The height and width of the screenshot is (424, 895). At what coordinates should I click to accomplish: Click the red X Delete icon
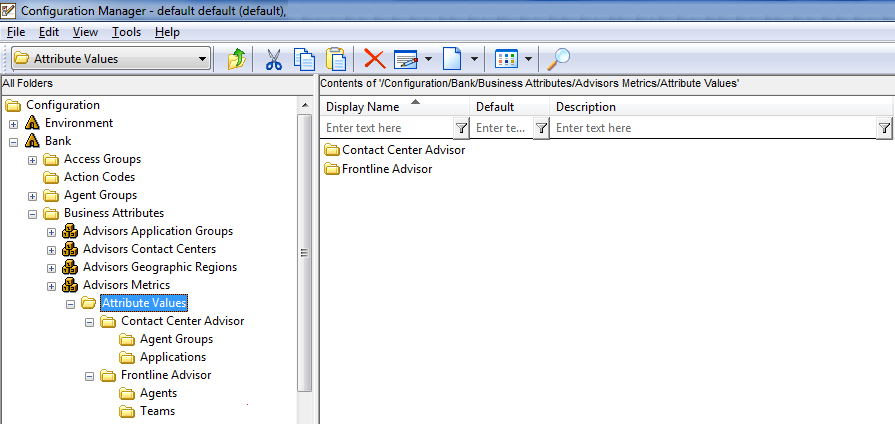pyautogui.click(x=375, y=59)
